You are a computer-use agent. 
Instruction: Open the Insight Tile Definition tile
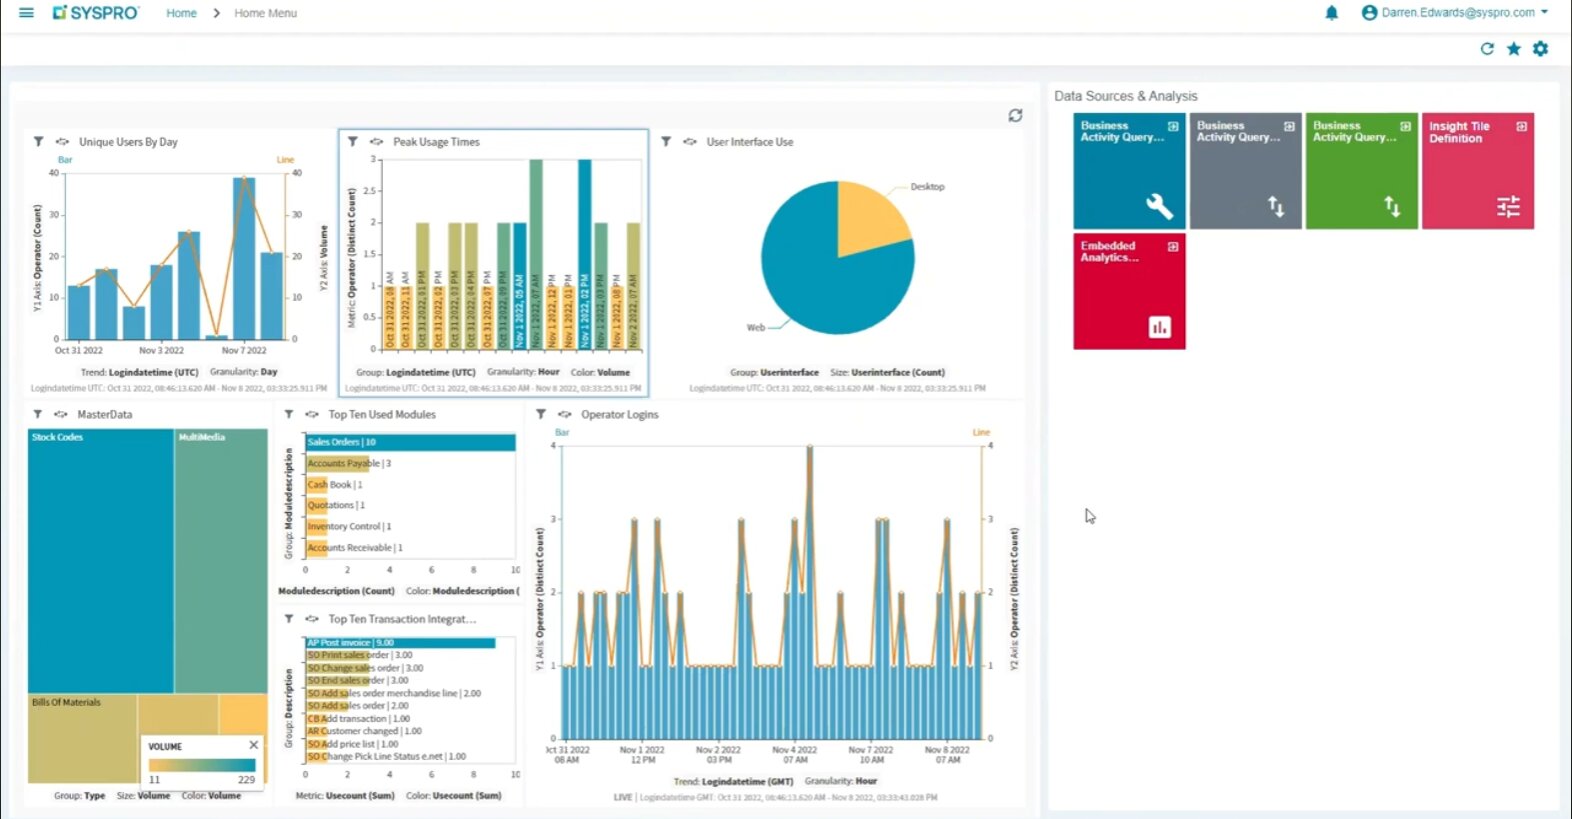[x=1477, y=171]
